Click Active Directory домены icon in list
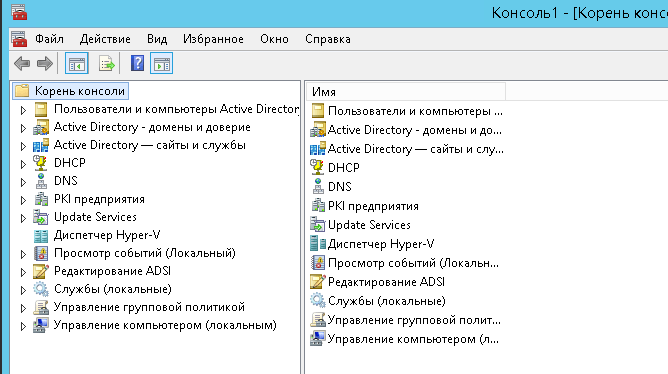Viewport: 668px width, 374px height. pos(318,129)
